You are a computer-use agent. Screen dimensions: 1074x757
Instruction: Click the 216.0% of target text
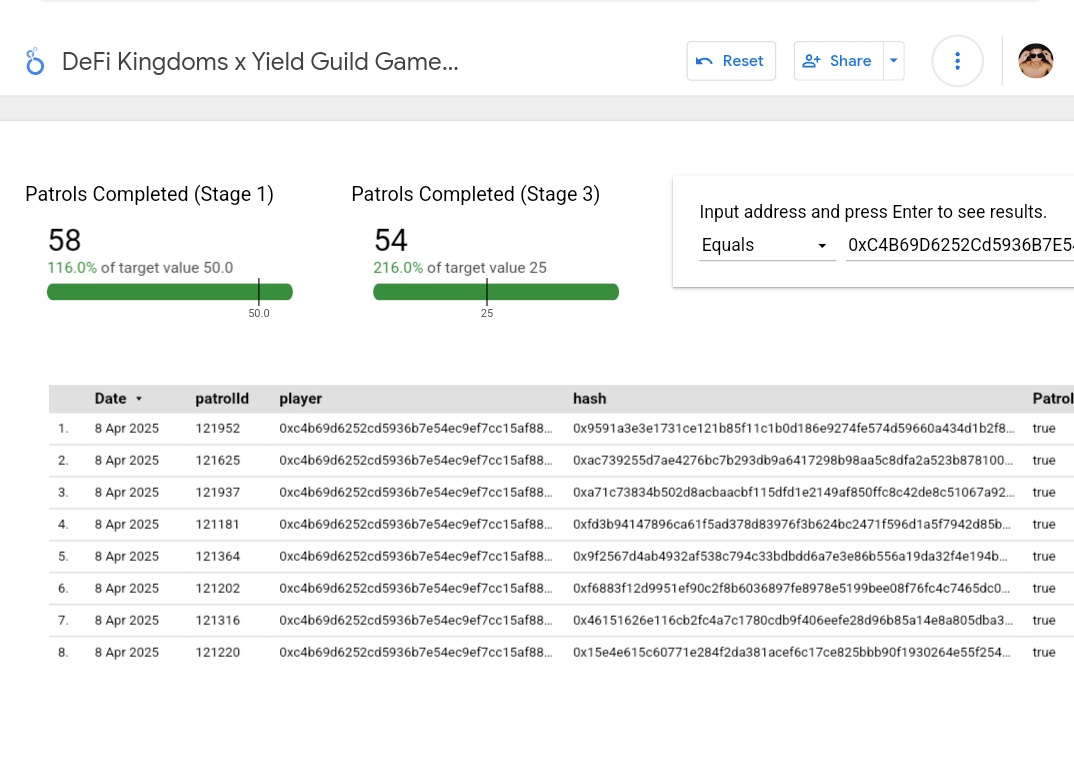click(x=460, y=268)
